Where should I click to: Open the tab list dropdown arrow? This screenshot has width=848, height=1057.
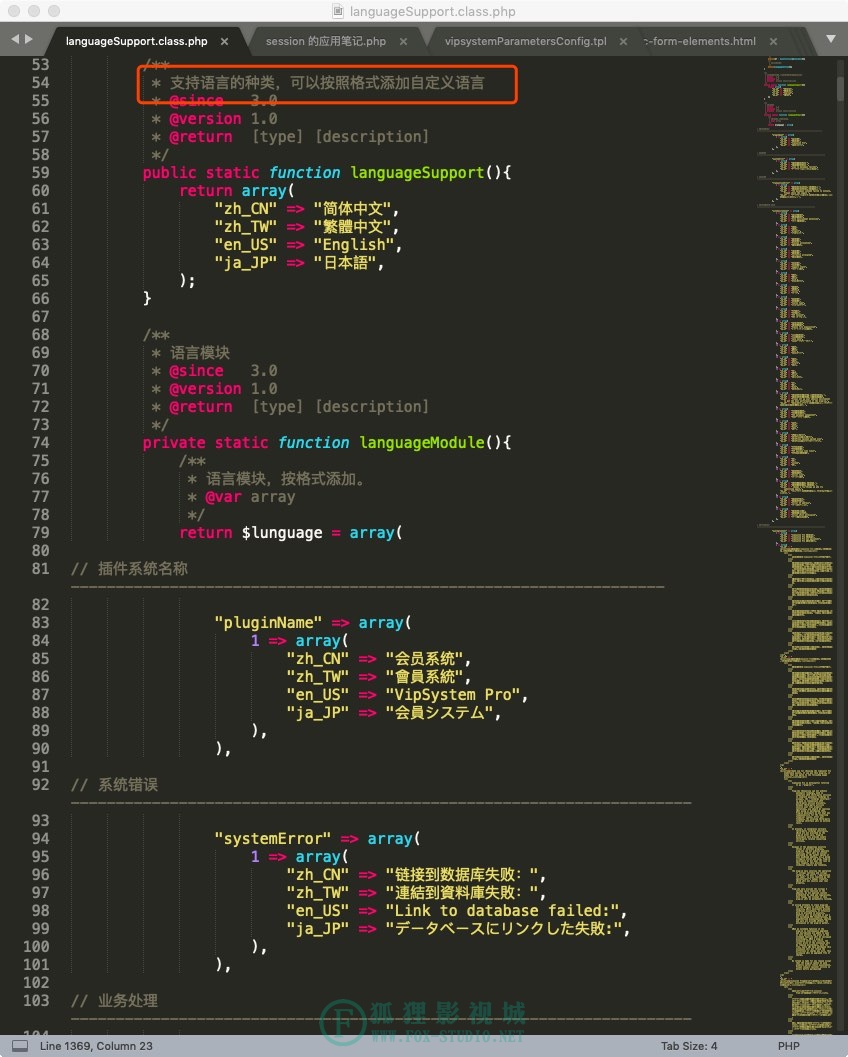point(831,40)
